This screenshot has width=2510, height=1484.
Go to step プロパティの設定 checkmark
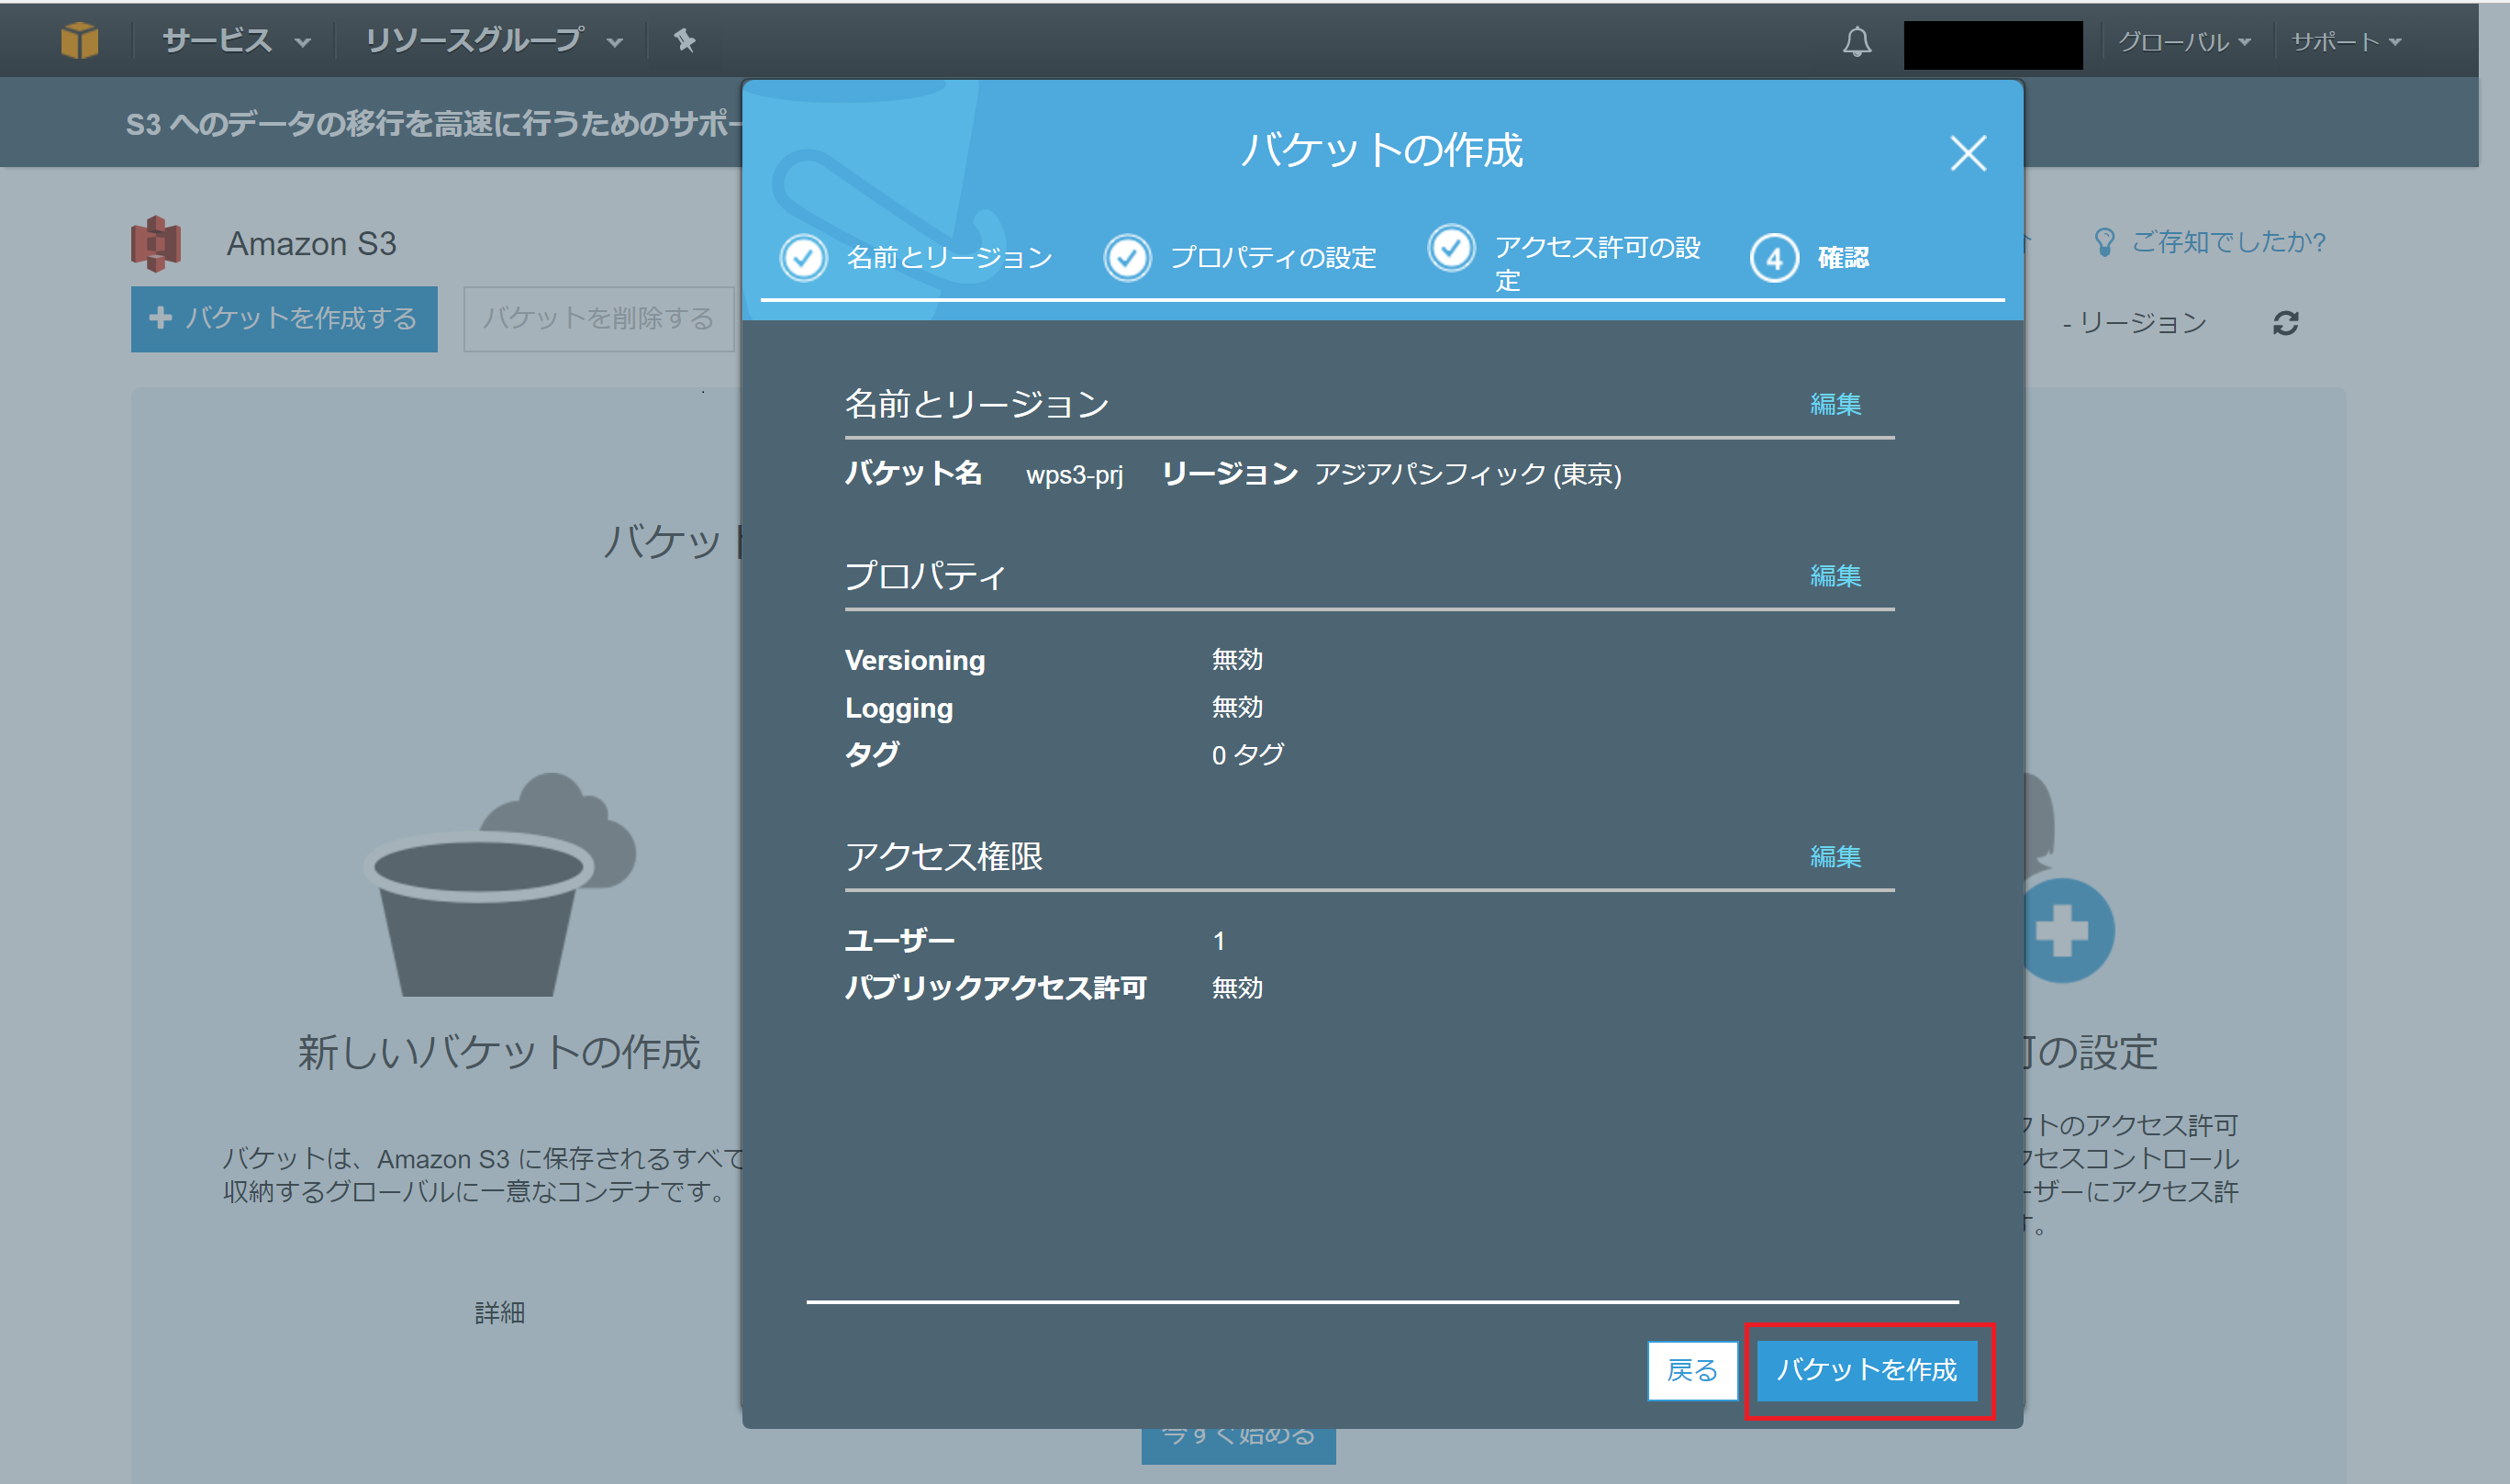(1127, 258)
